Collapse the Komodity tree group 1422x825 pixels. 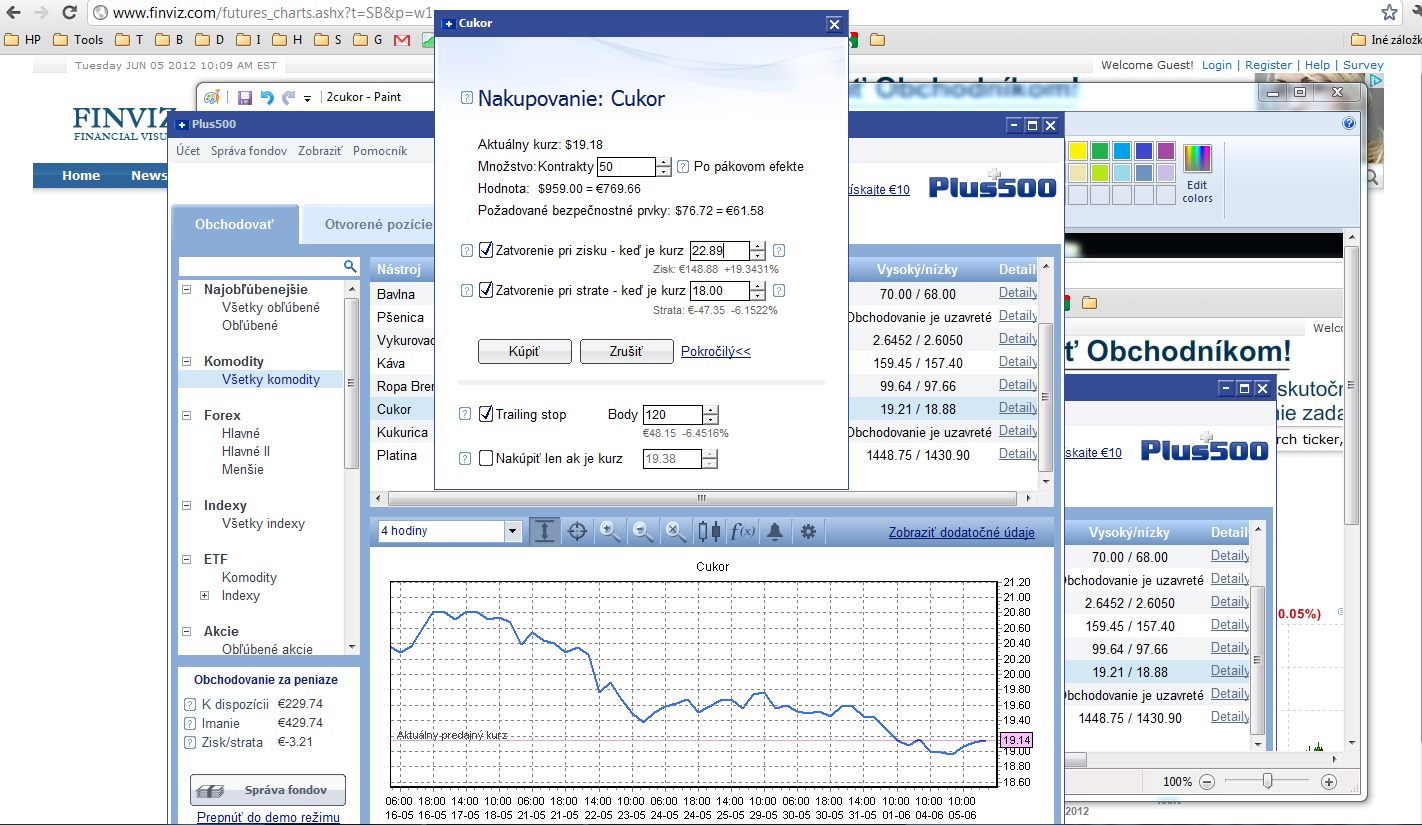[186, 362]
